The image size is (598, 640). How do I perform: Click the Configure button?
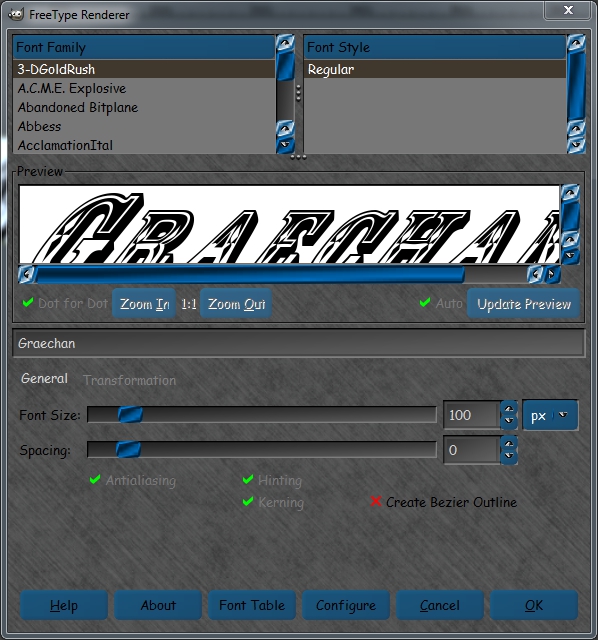[x=346, y=605]
